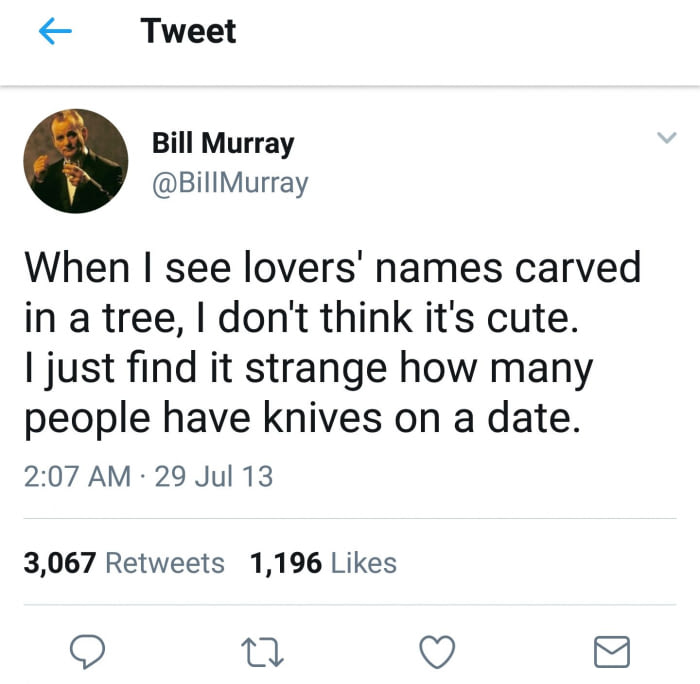Select line "in a tree, I don't think it's cute."
Screen dimensions: 700x684
[x=301, y=318]
